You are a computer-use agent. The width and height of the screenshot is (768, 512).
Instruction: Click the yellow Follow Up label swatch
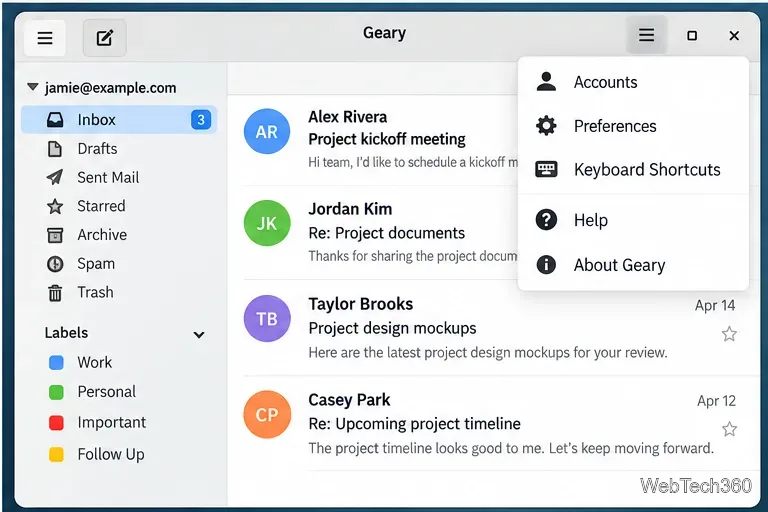tap(56, 454)
